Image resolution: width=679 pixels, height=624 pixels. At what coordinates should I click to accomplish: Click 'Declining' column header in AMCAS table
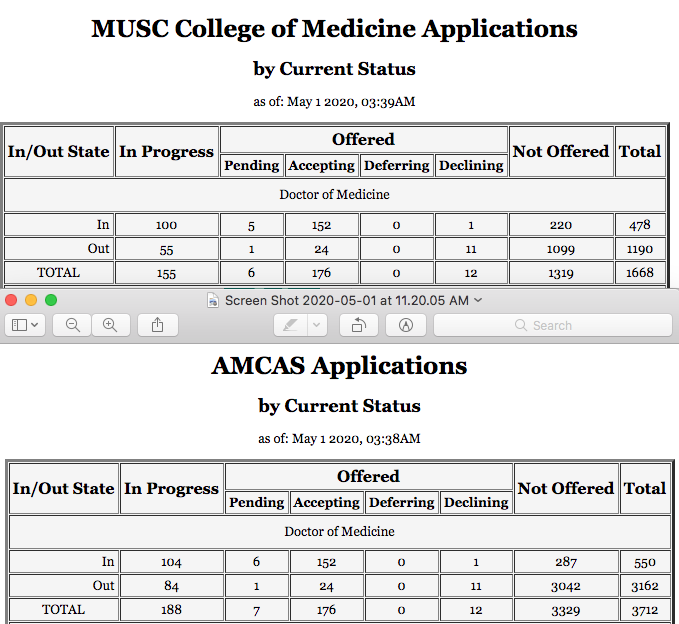tap(476, 502)
